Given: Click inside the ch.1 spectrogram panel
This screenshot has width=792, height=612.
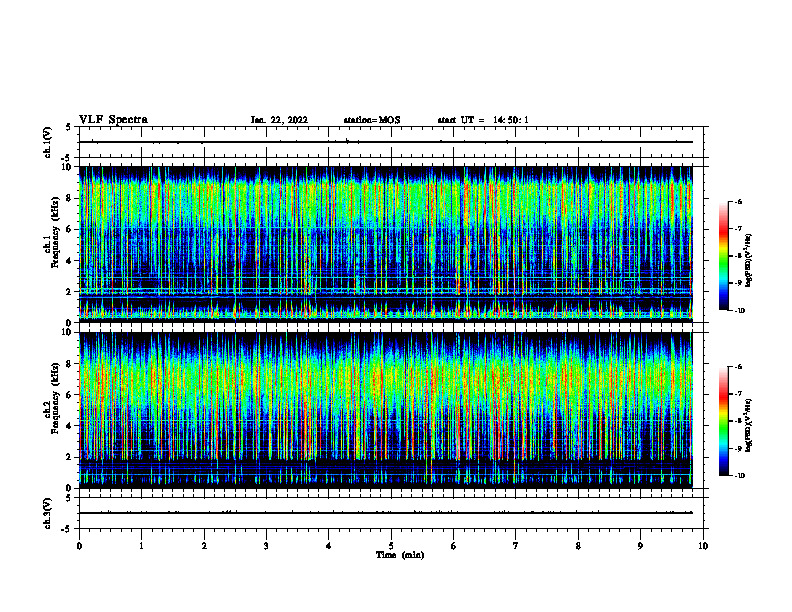Looking at the screenshot, I should point(385,244).
